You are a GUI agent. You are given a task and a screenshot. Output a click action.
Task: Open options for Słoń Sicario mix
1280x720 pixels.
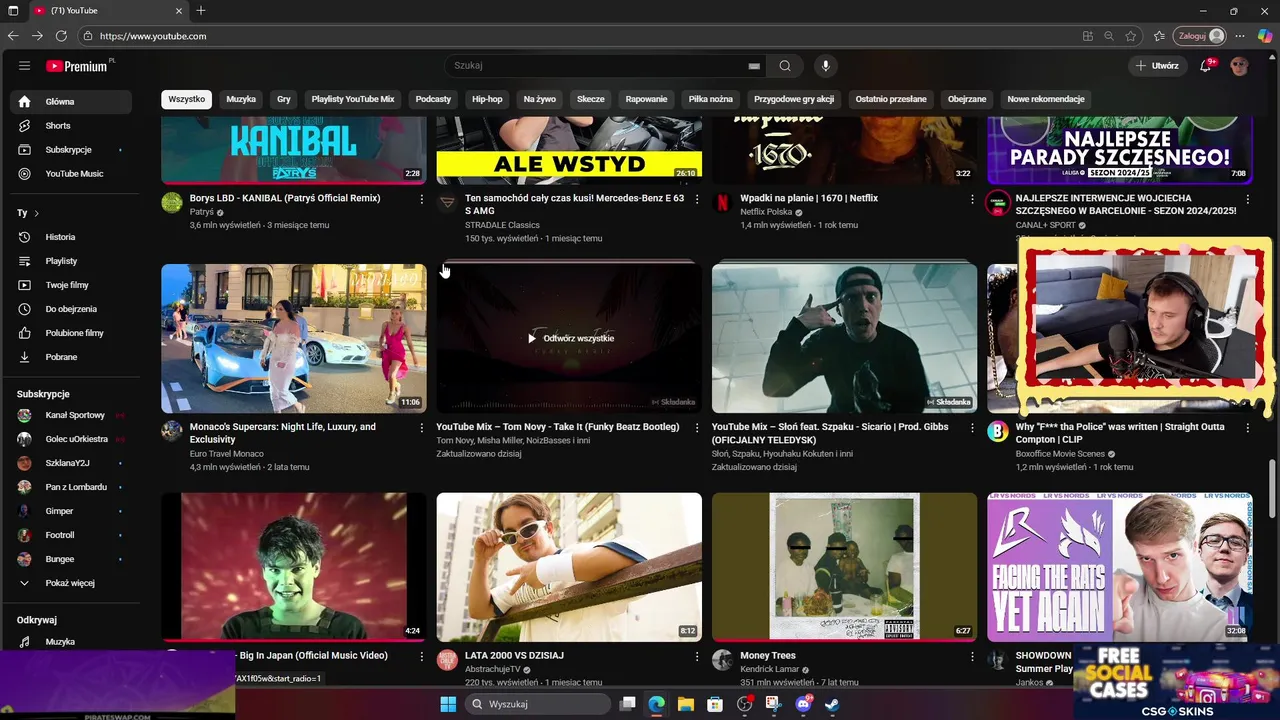coord(972,428)
